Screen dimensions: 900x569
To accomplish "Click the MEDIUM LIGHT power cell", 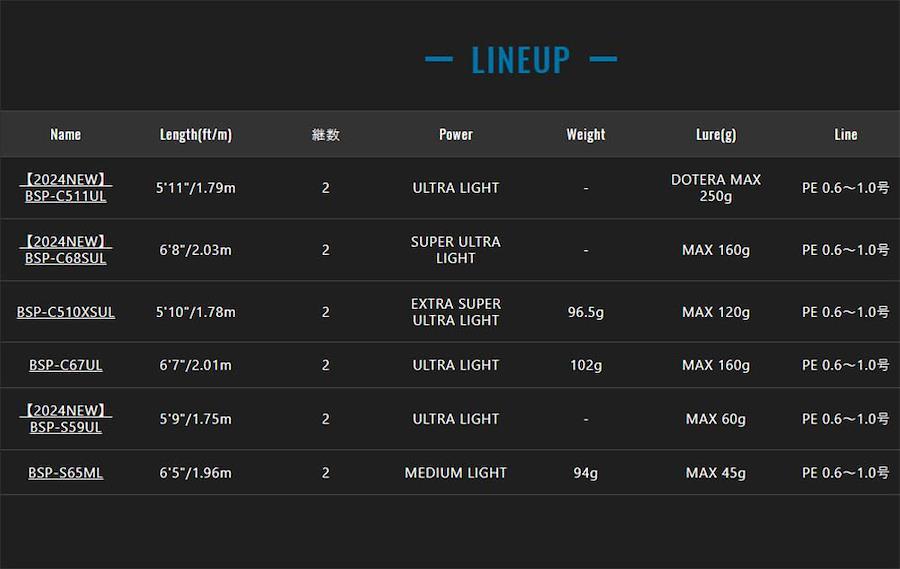I will click(455, 473).
